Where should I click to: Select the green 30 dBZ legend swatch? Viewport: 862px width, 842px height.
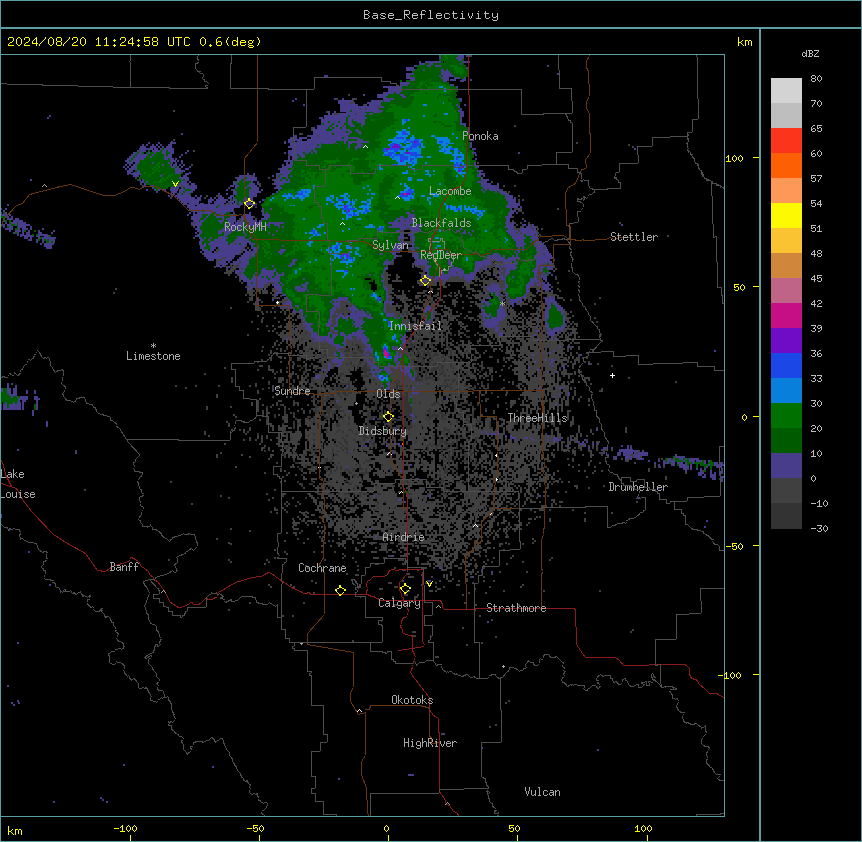tap(786, 416)
